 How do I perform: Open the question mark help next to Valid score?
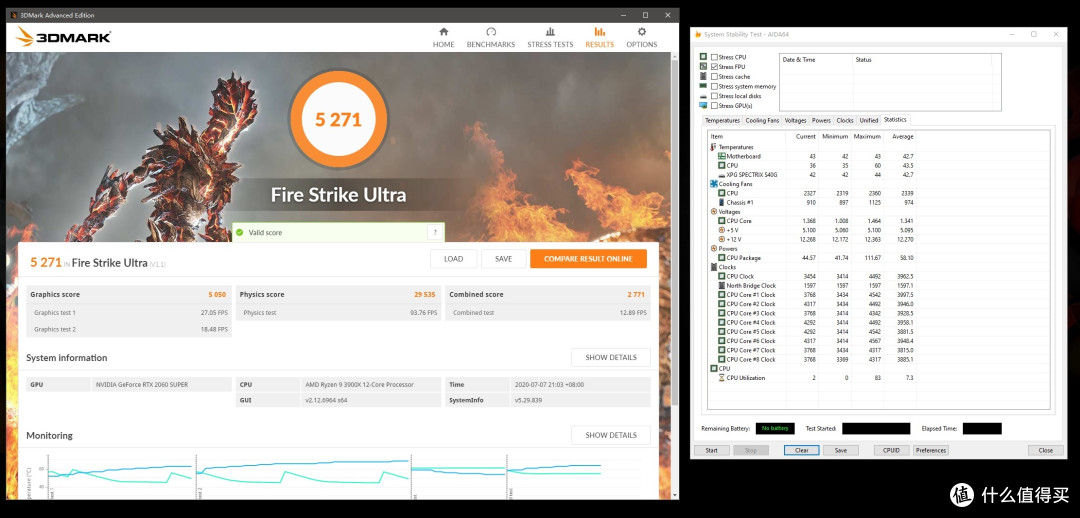[x=433, y=233]
